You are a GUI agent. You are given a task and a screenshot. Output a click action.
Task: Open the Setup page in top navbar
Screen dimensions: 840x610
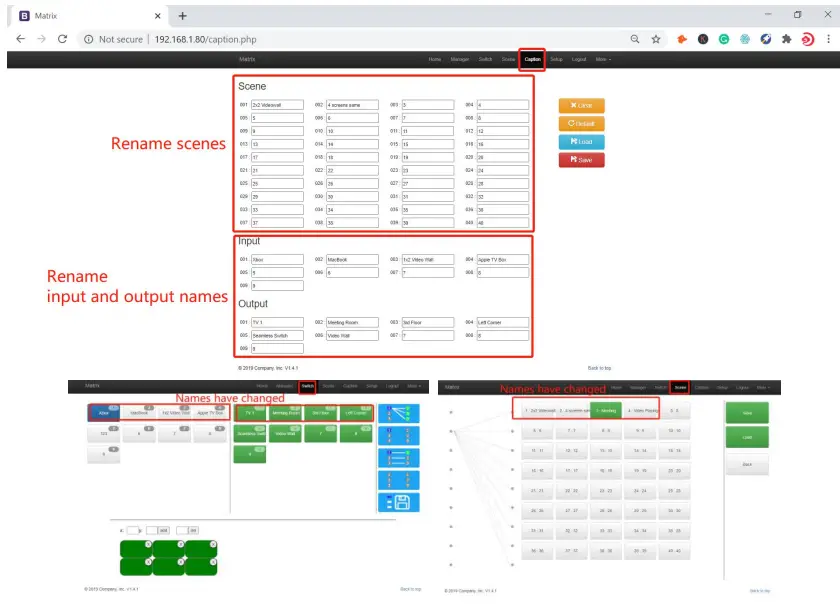coord(556,59)
